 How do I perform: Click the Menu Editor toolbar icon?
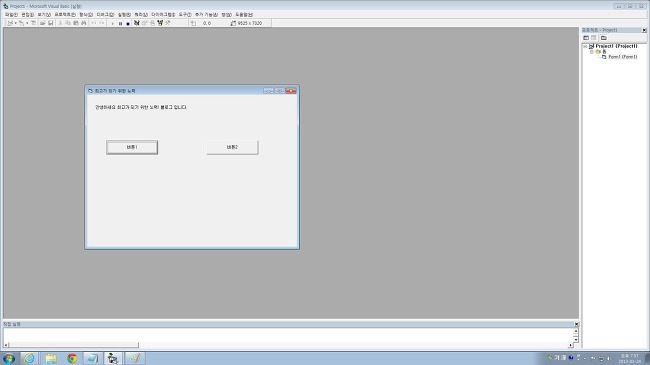[x=33, y=23]
